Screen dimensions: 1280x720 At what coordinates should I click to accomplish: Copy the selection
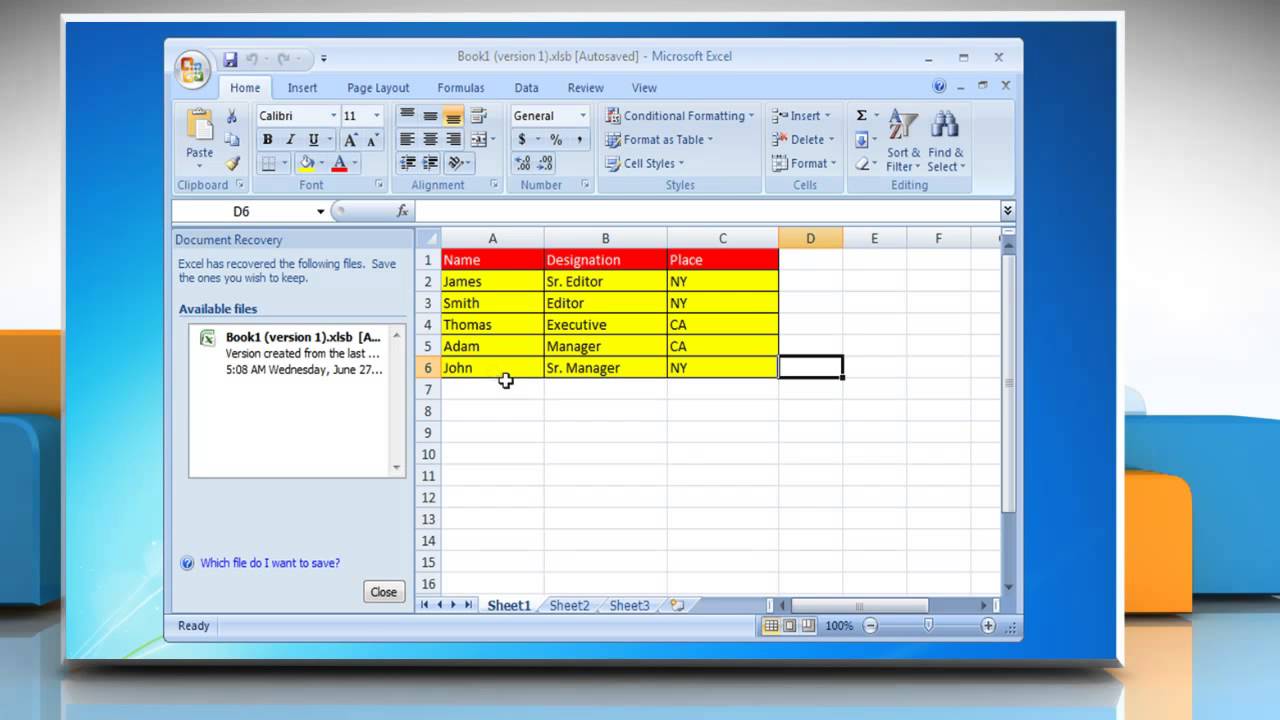[x=232, y=140]
